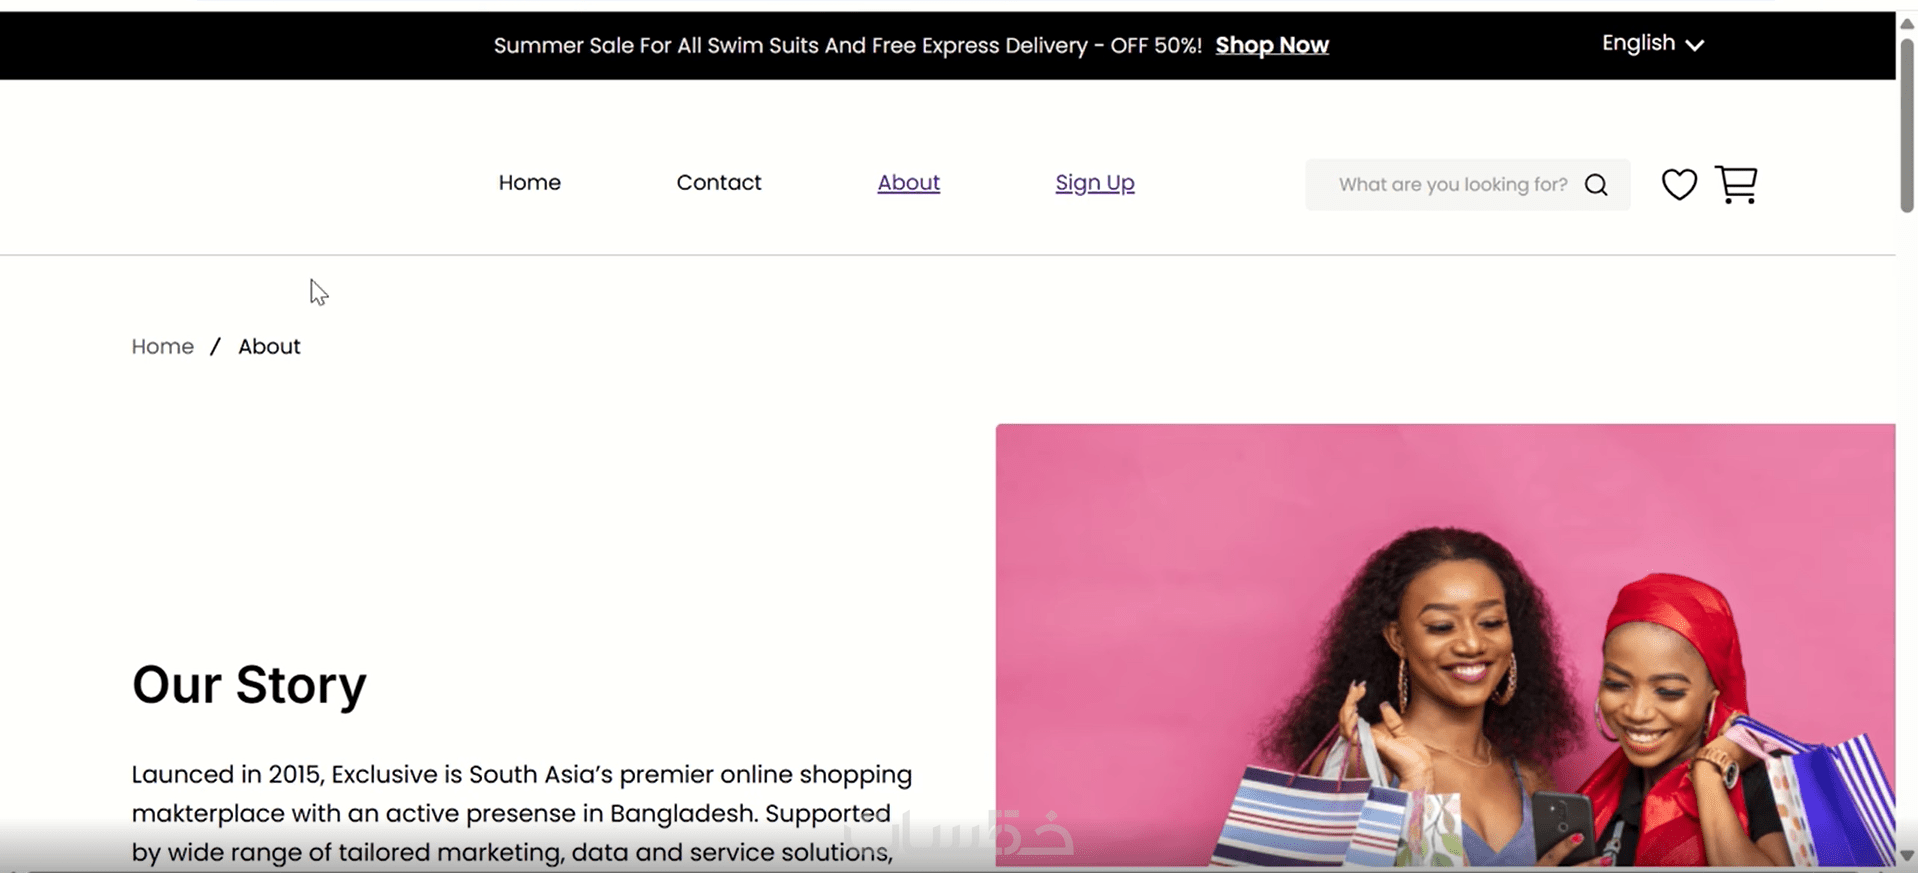Click the breadcrumb slash separator

point(215,347)
